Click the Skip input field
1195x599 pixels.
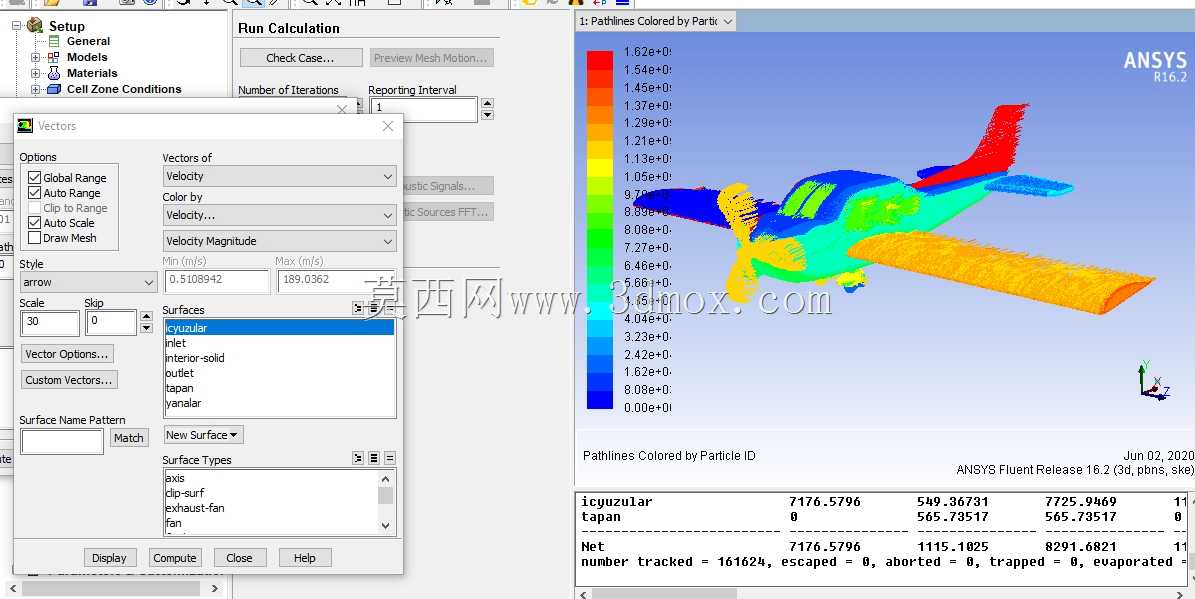[x=111, y=322]
